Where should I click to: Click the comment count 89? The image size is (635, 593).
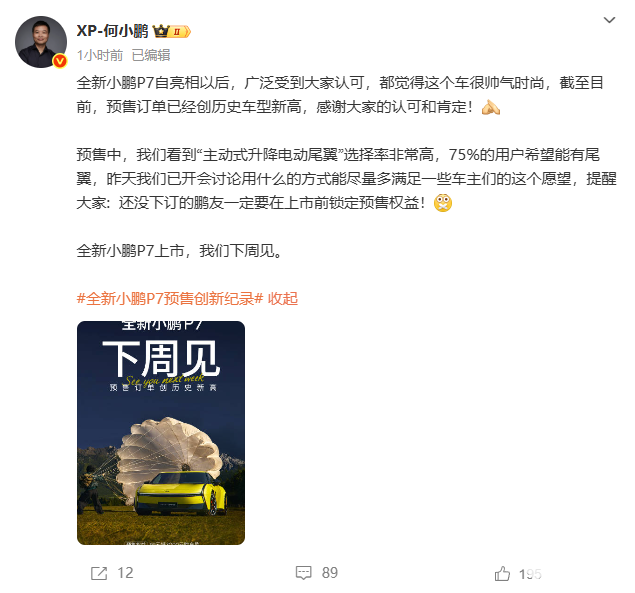point(330,573)
